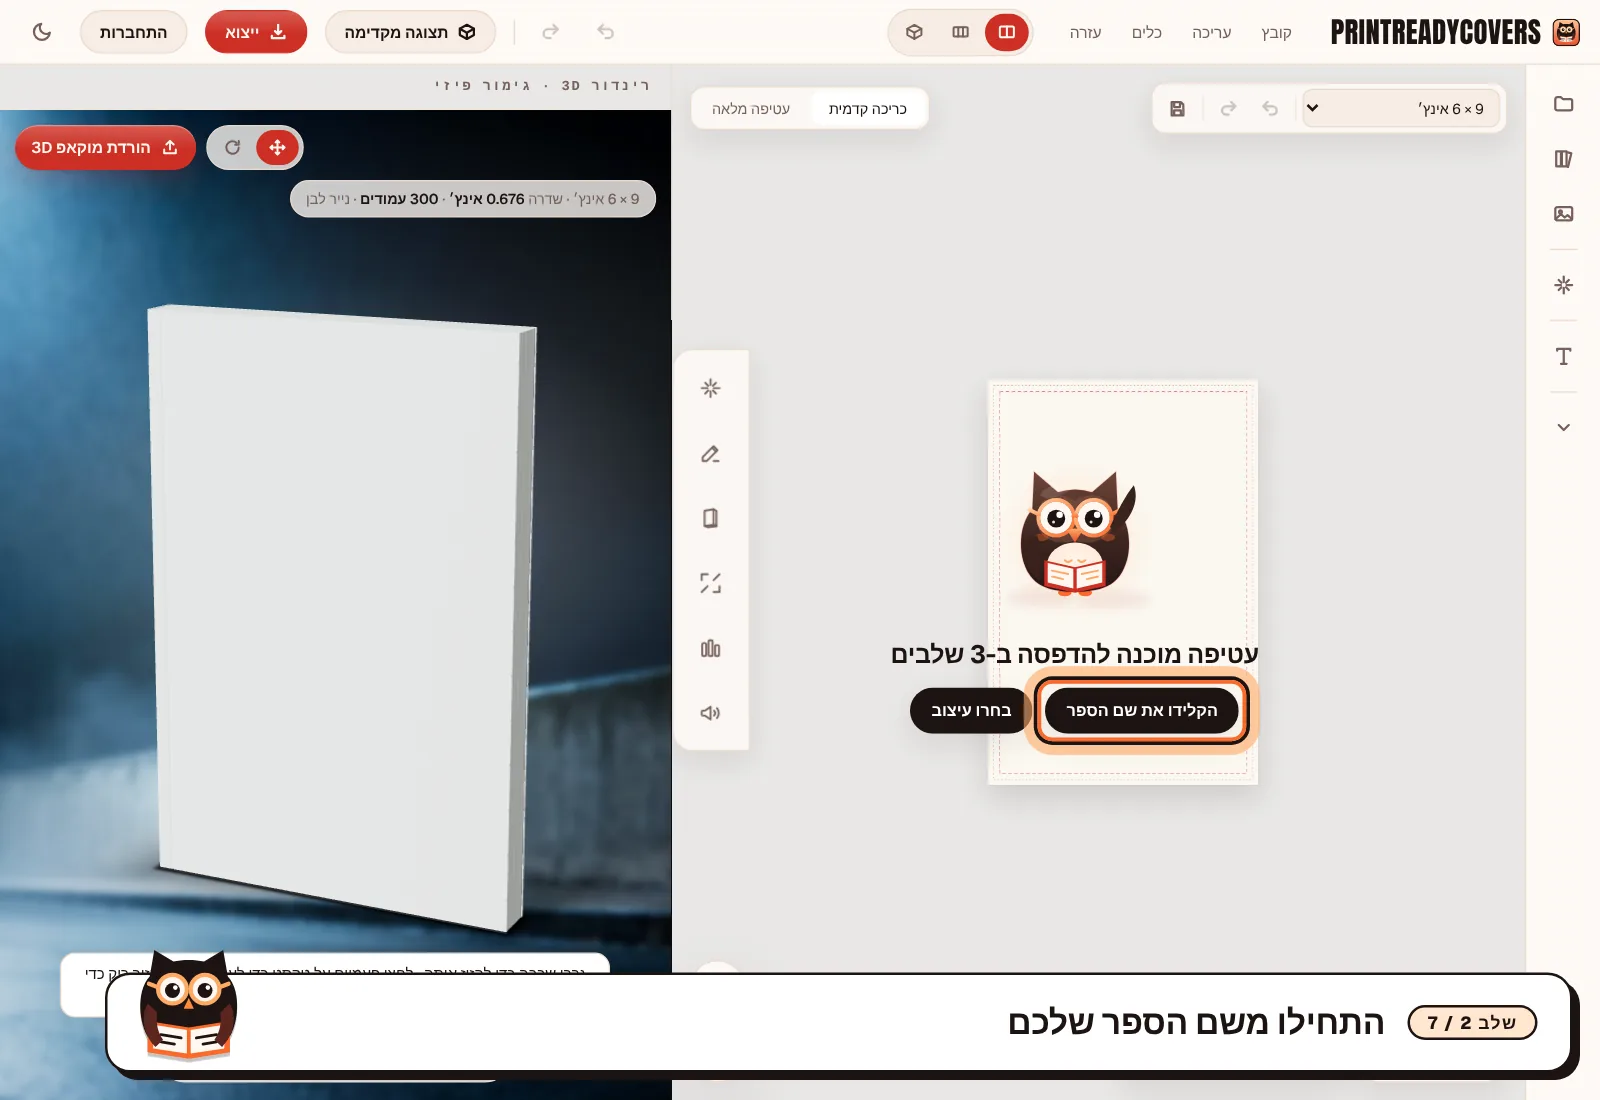The image size is (1600, 1100).
Task: Click the התחילו משם הספר שלכם text
Action: [x=1196, y=1022]
